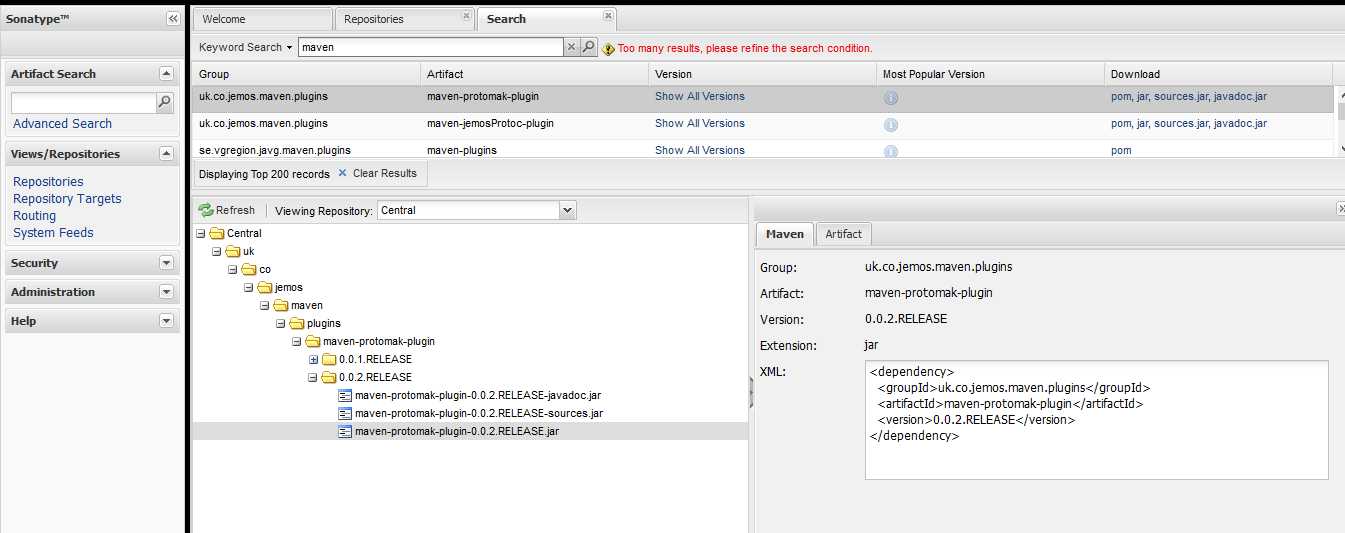Open the Viewing Repository Central dropdown
This screenshot has height=533, width=1345.
point(568,210)
